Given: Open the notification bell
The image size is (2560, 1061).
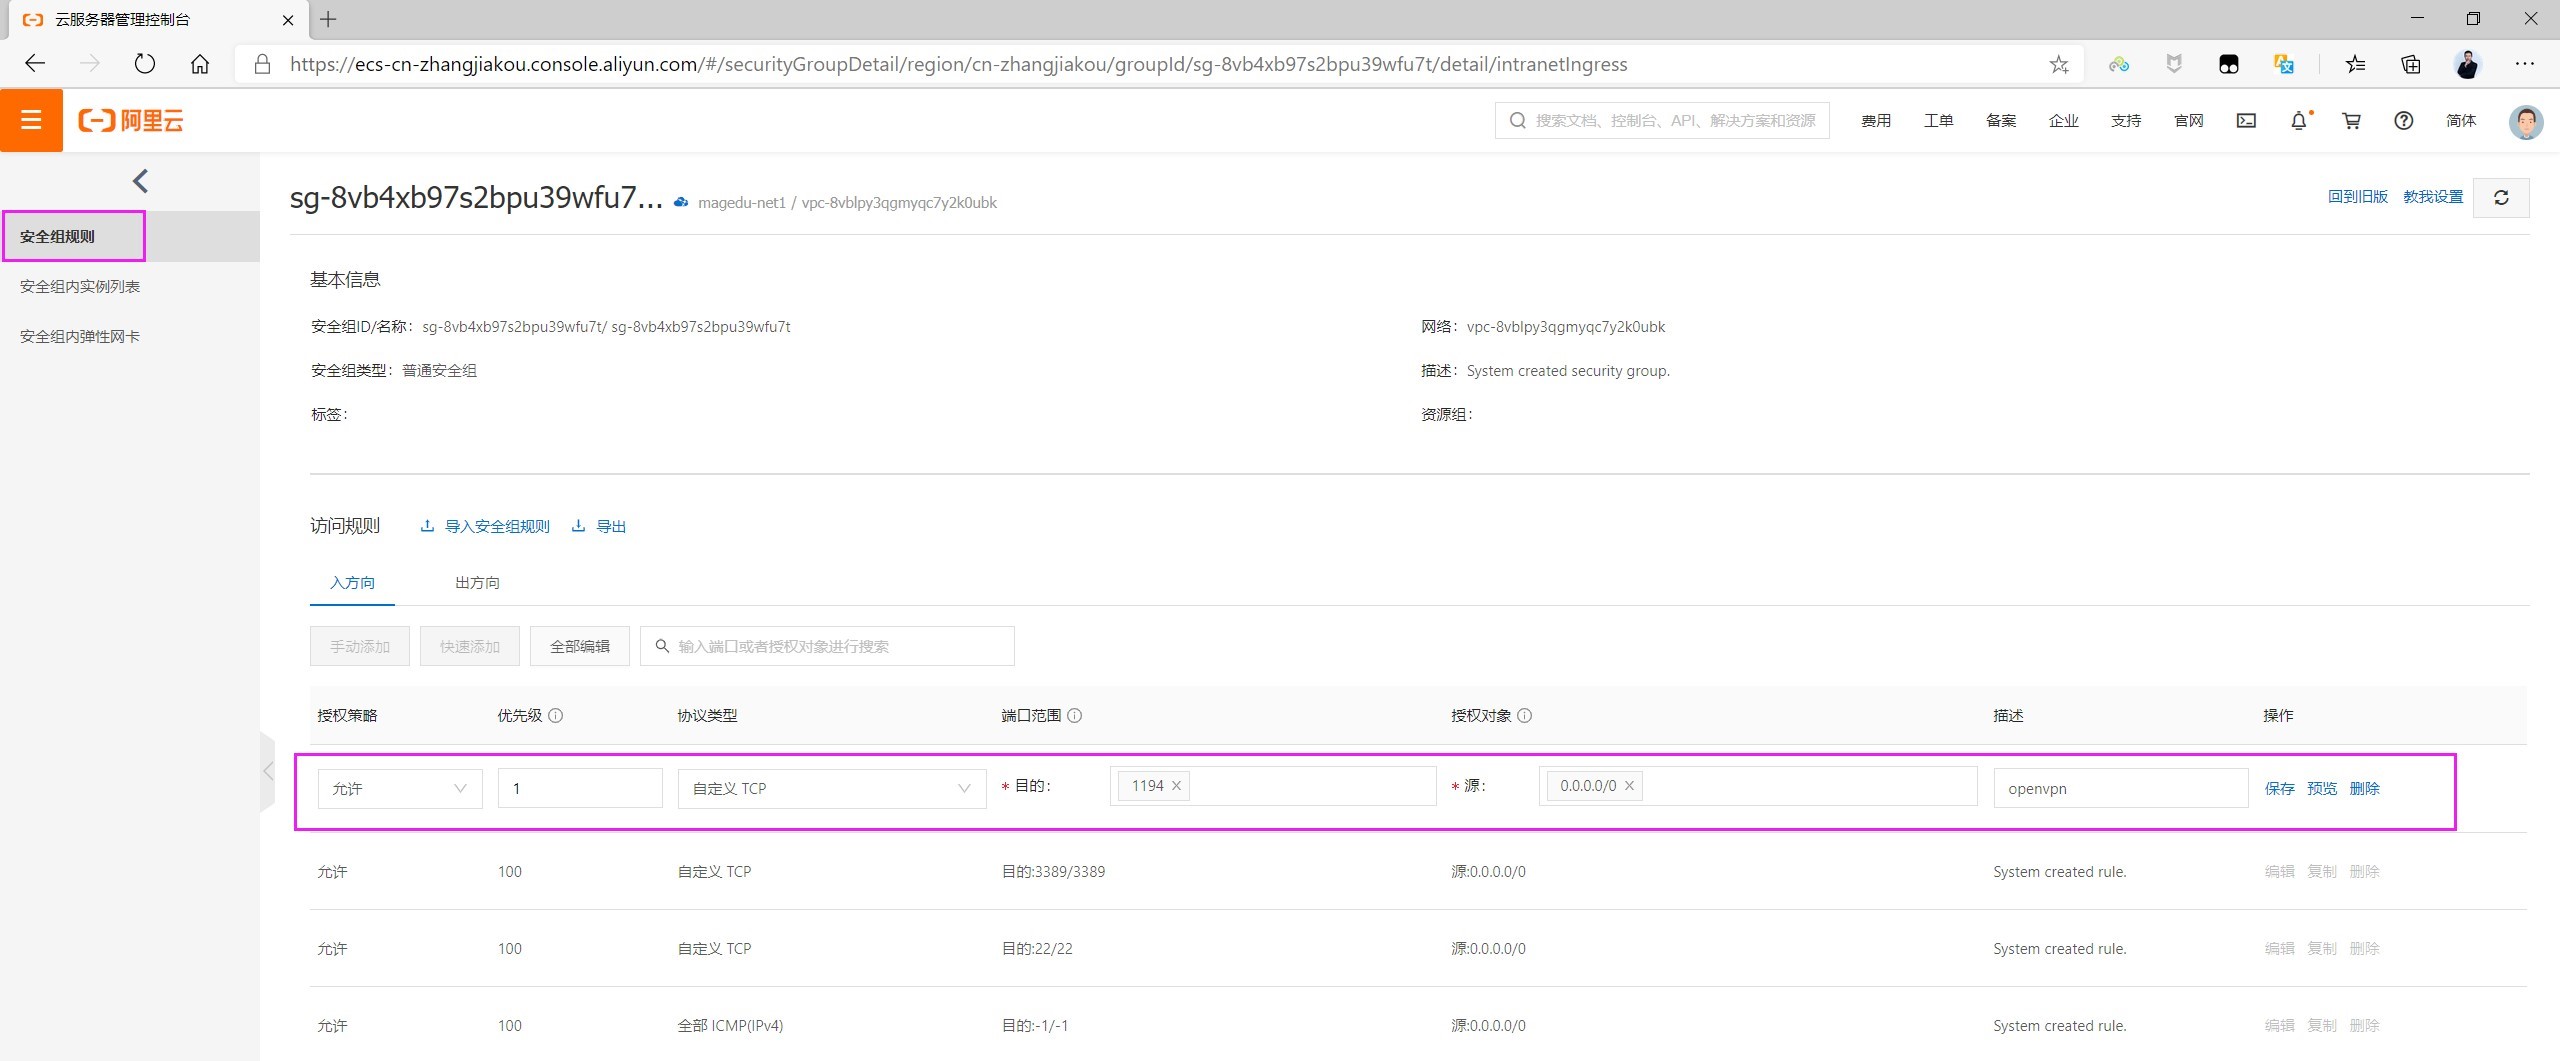Looking at the screenshot, I should coord(2299,120).
